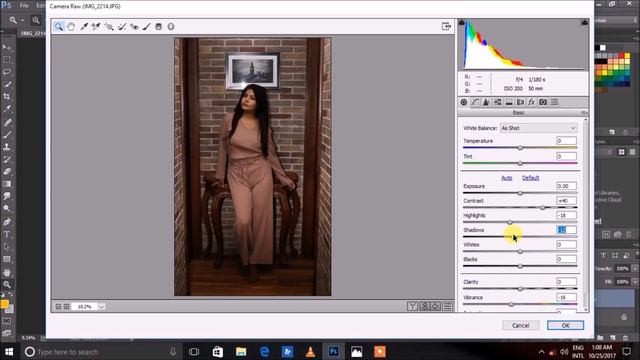
Task: Open Photoshop's File menu
Action: (x=24, y=6)
